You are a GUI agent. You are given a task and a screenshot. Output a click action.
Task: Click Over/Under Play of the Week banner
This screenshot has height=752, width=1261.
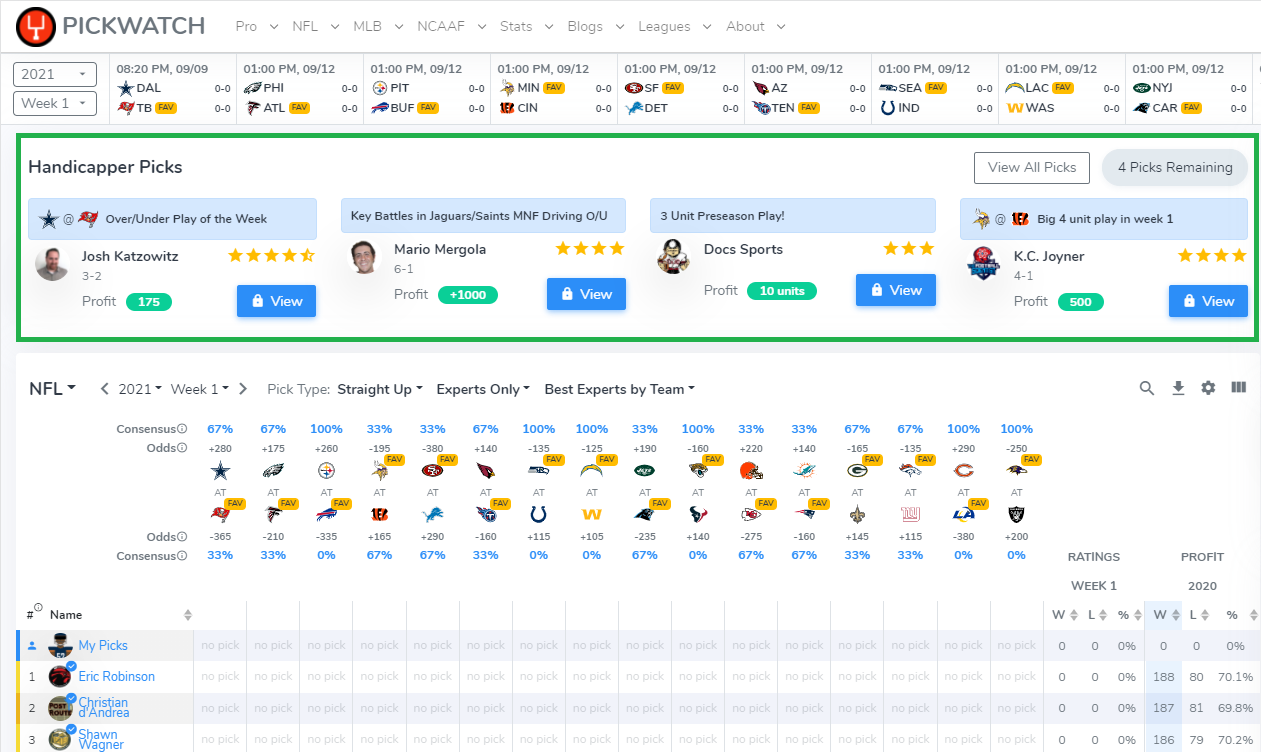pyautogui.click(x=172, y=219)
